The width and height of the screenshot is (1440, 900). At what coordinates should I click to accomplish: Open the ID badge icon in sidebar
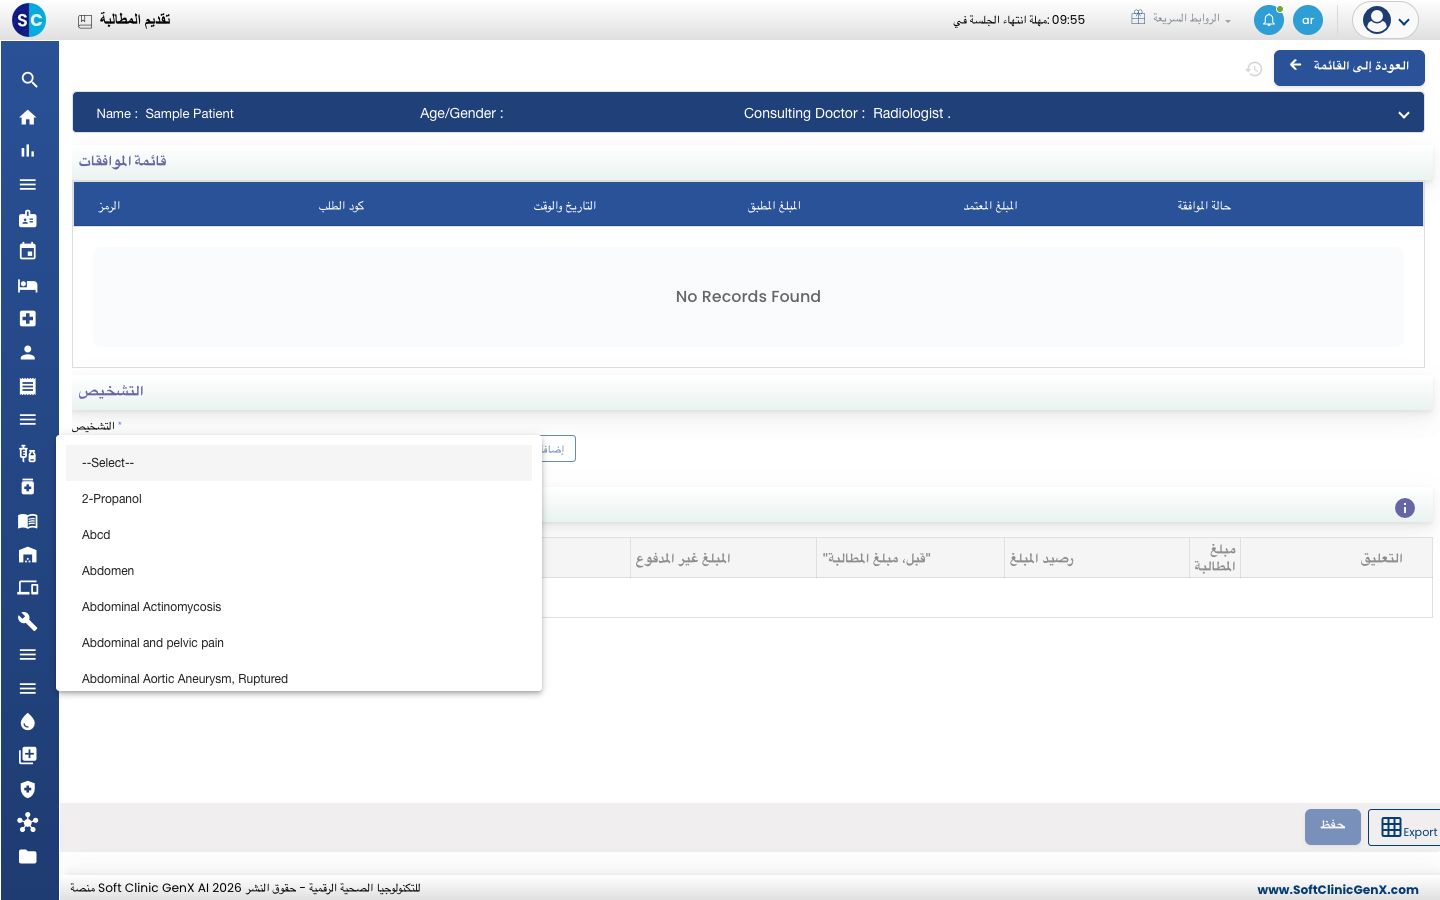tap(28, 218)
